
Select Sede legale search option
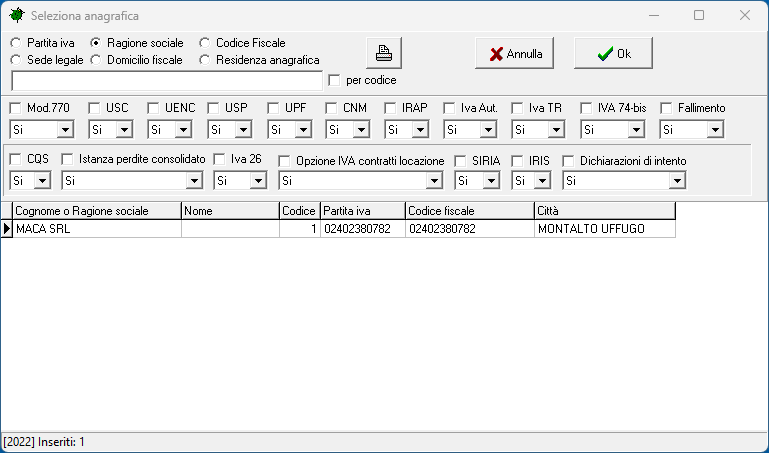click(x=15, y=60)
